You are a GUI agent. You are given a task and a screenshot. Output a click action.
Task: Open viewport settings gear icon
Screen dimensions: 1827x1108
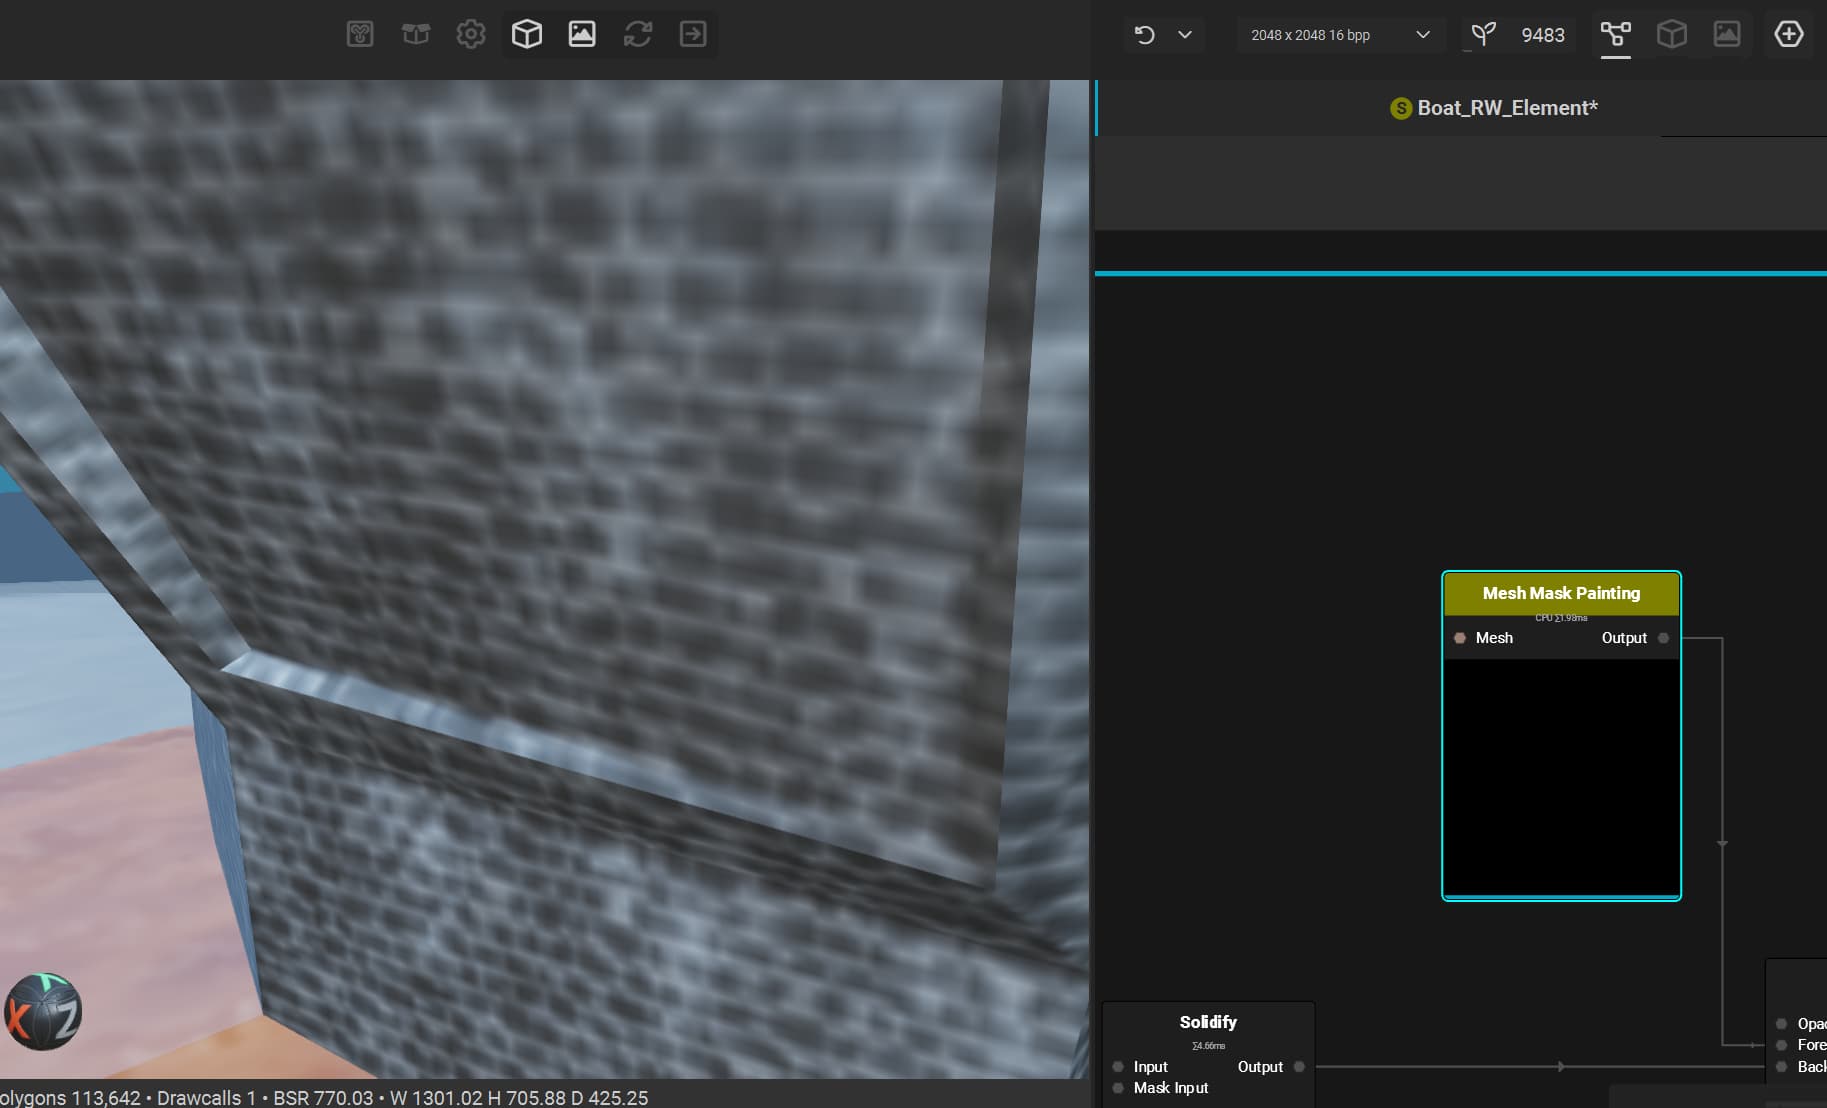point(471,34)
